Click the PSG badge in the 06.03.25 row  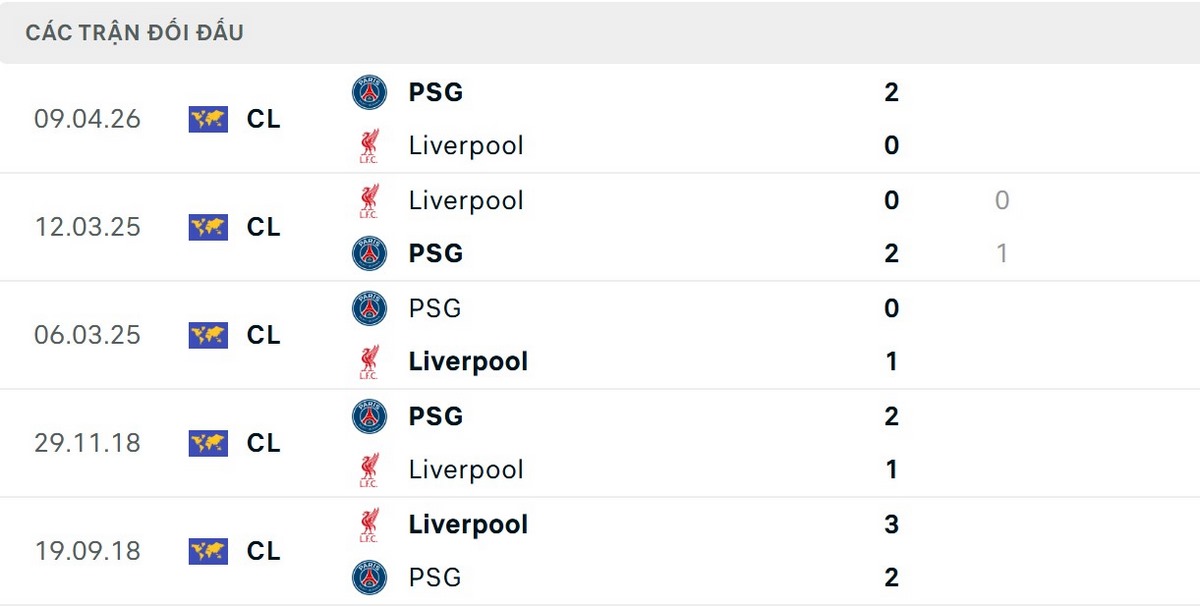tap(370, 308)
